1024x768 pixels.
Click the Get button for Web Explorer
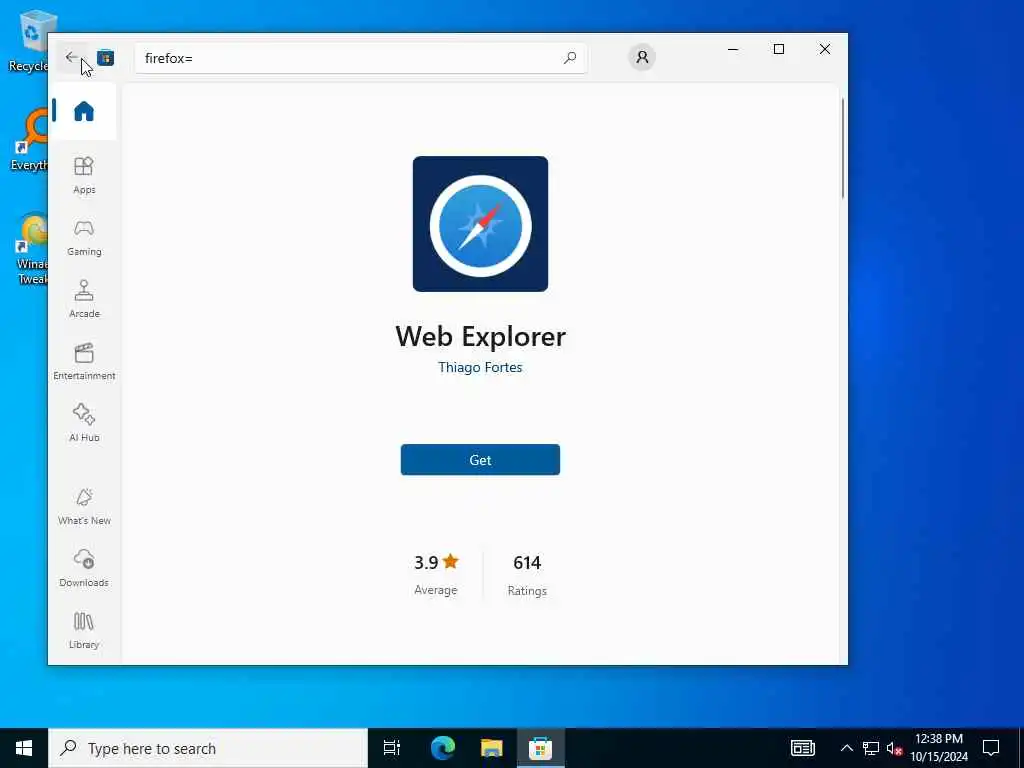[x=480, y=460]
